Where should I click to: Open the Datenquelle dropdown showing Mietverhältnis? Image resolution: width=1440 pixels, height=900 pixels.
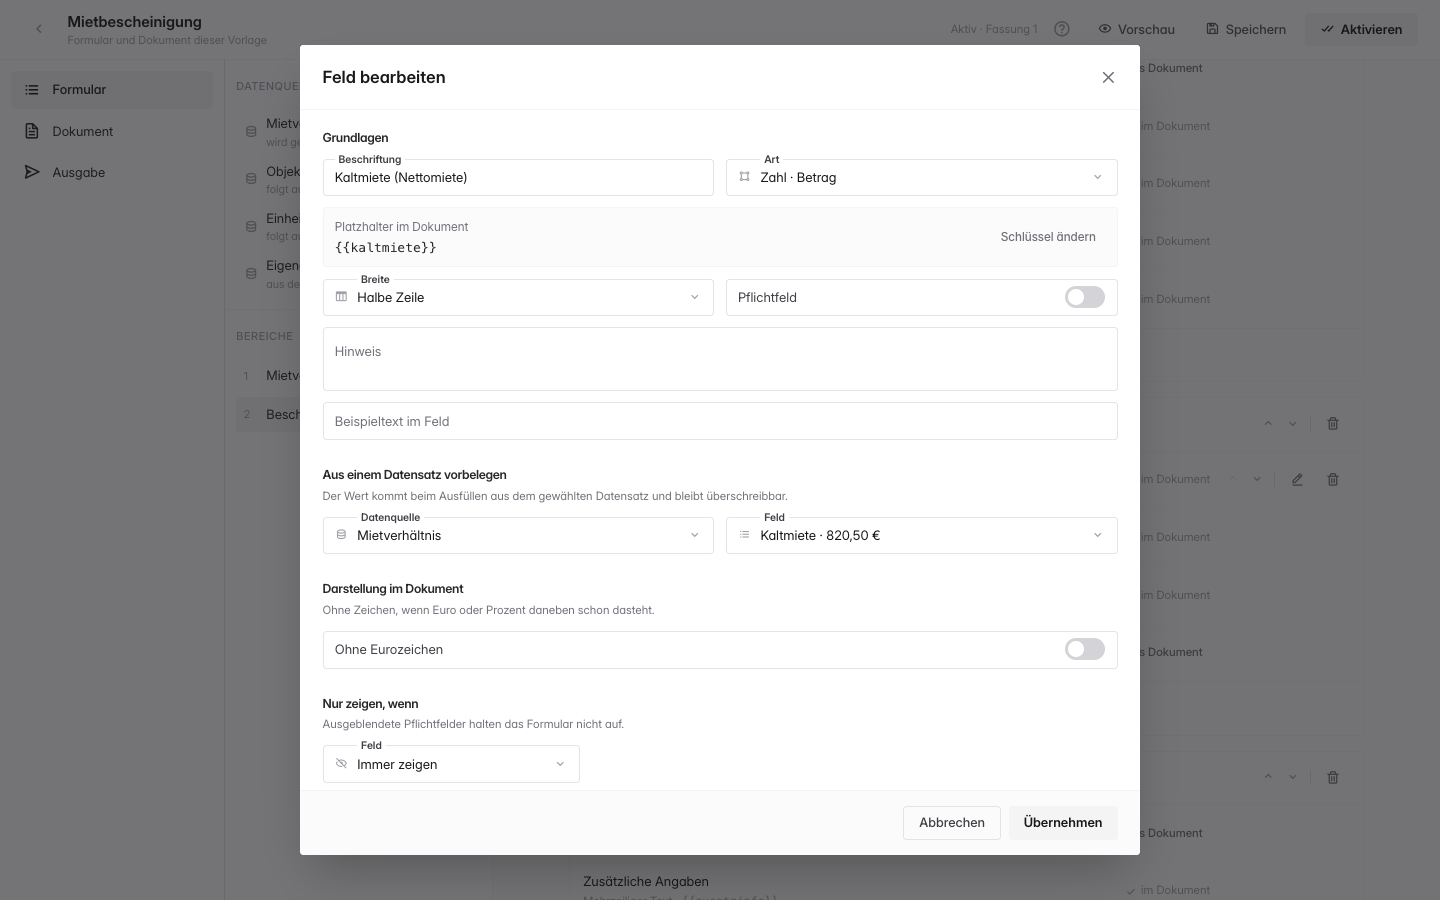pos(518,535)
